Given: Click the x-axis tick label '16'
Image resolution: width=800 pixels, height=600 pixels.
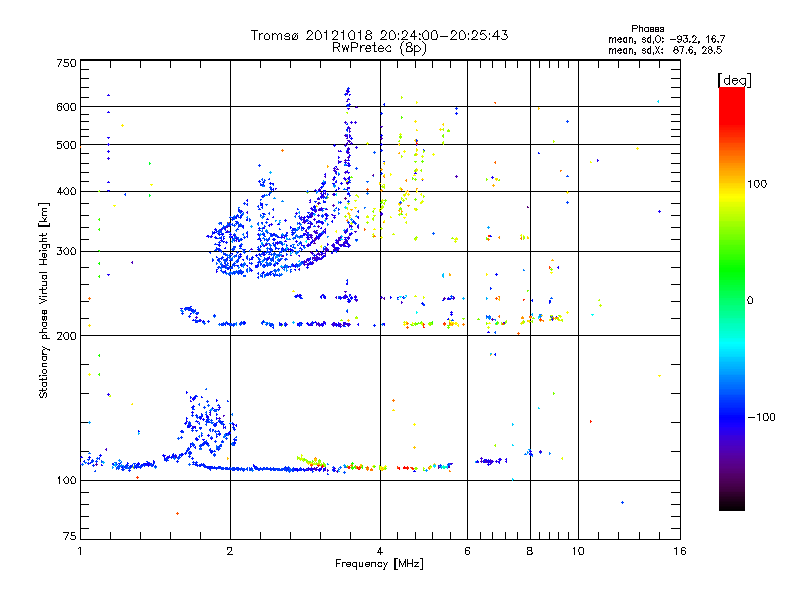Looking at the screenshot, I should [x=680, y=551].
